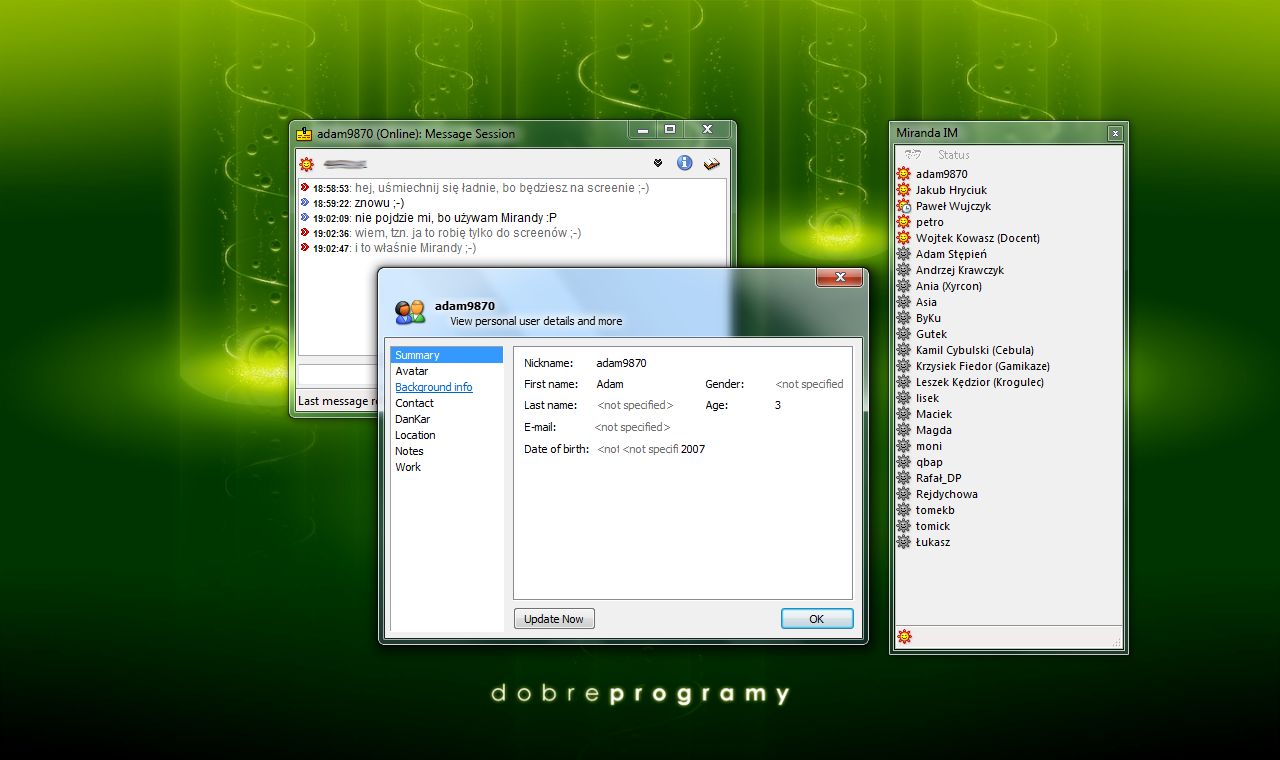1280x760 pixels.
Task: Select DanKar in the details category list
Action: (446, 419)
